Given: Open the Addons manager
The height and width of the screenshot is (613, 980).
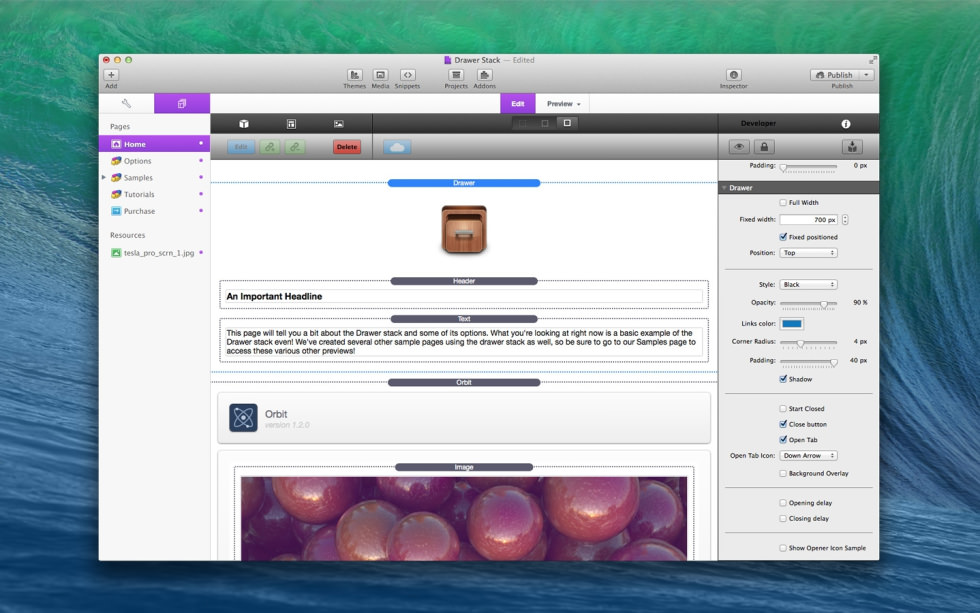Looking at the screenshot, I should [484, 75].
